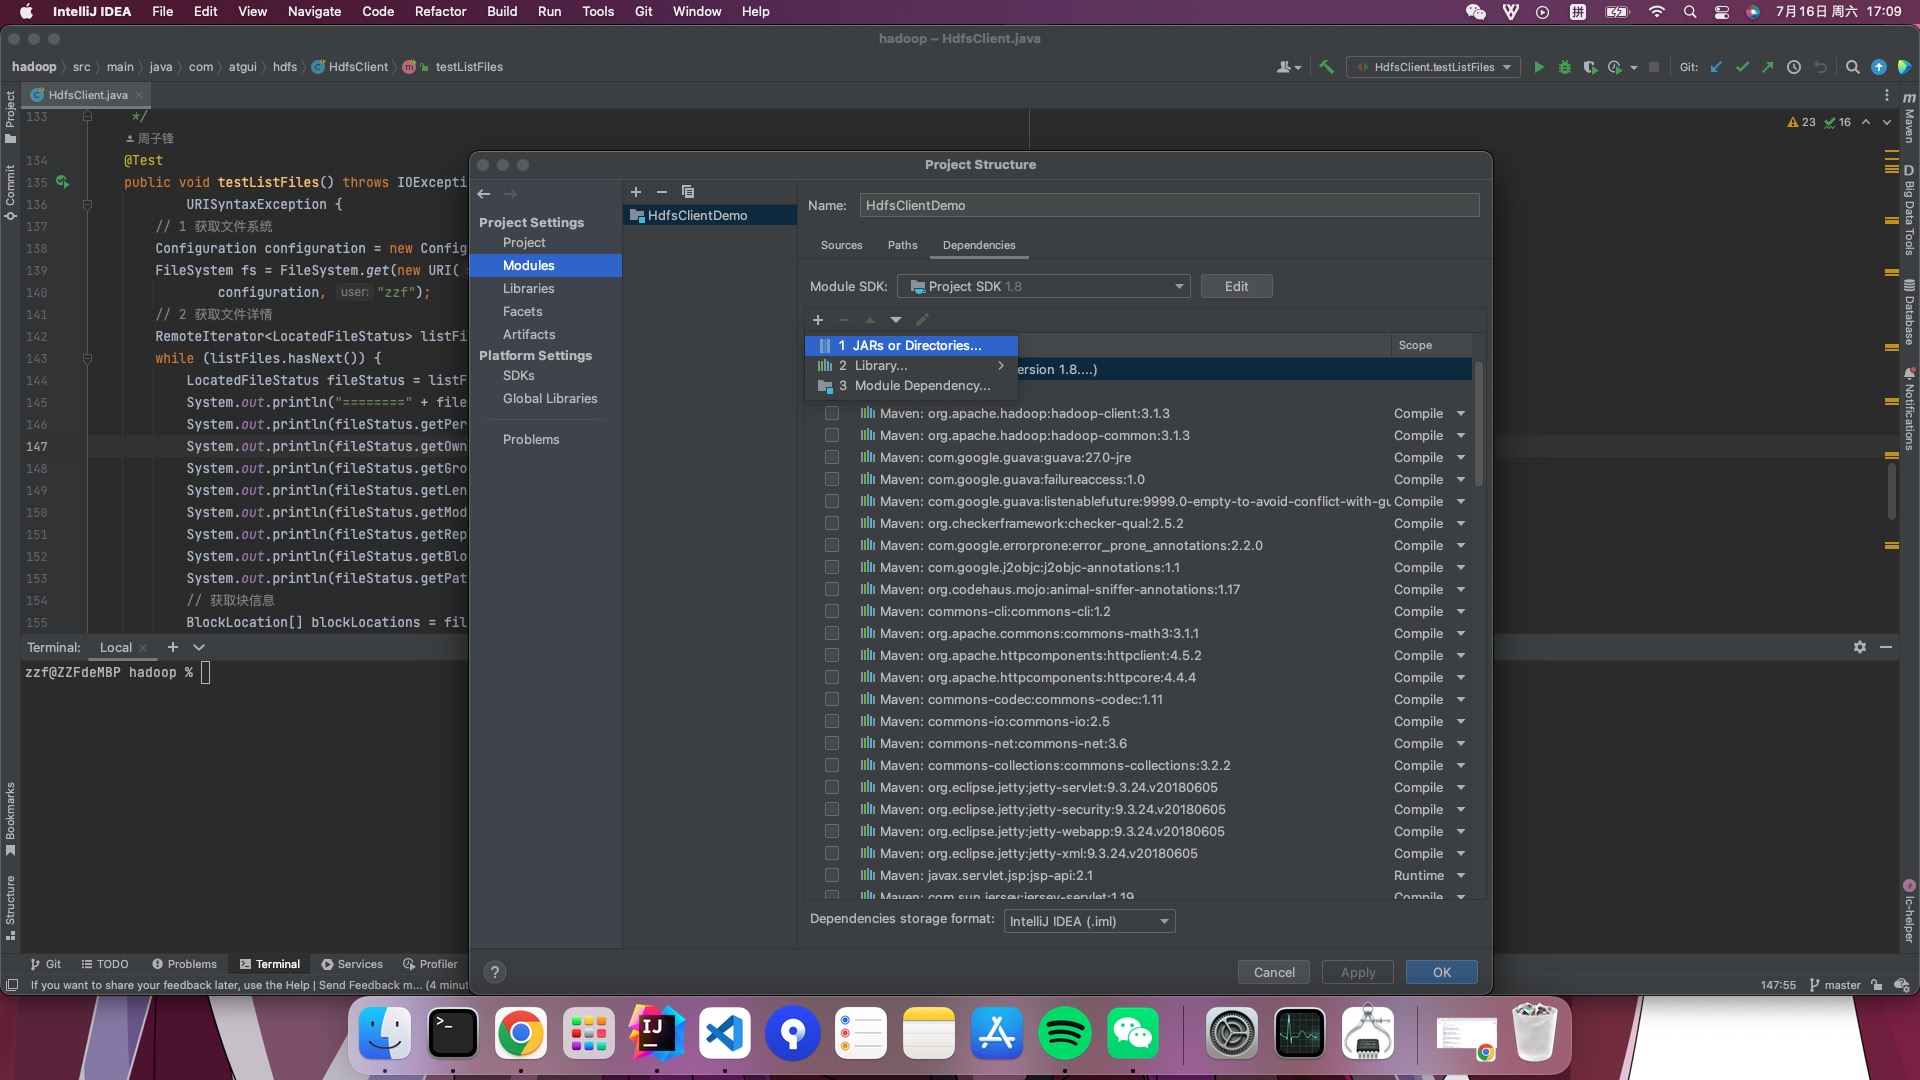Open WeChat in the Dock
Screen dimensions: 1920x1080
point(1133,1033)
